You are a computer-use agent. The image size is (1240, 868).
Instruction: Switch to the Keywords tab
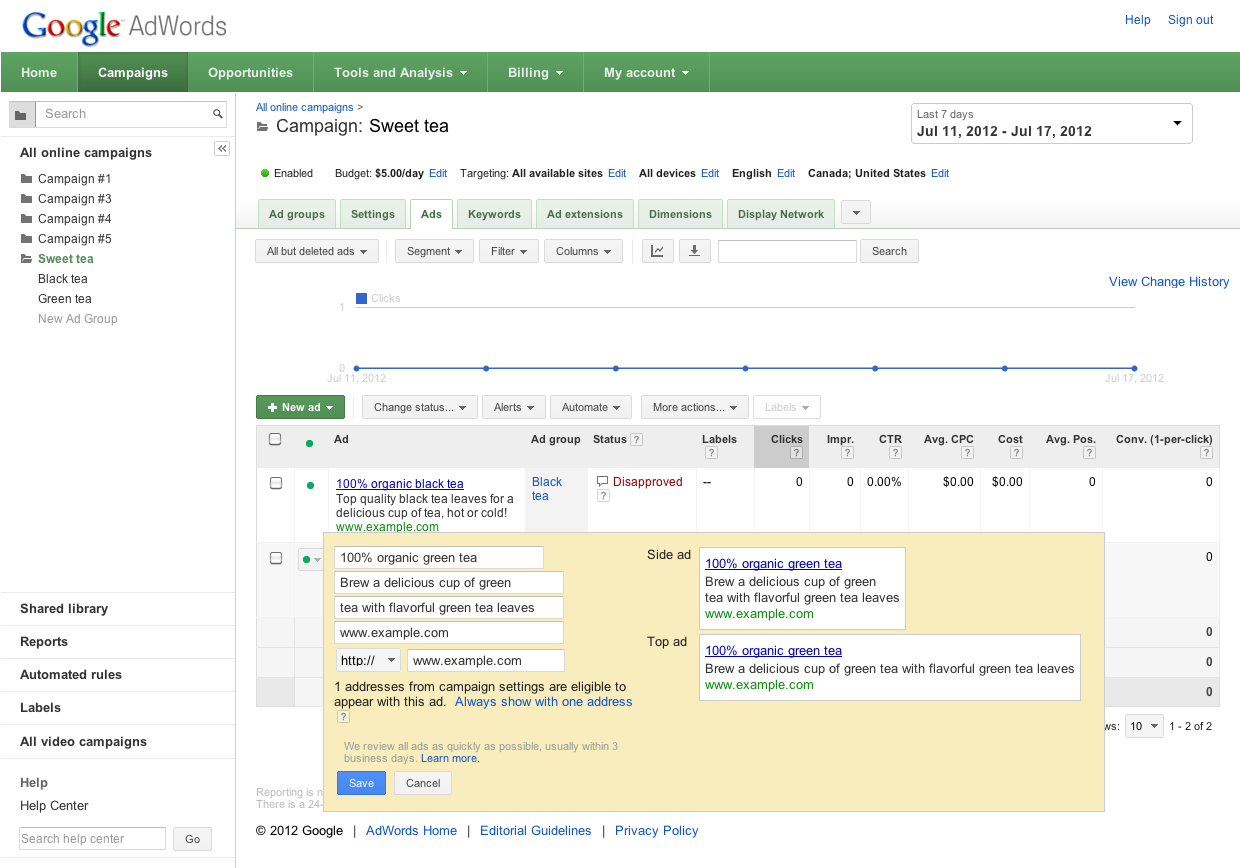[494, 214]
